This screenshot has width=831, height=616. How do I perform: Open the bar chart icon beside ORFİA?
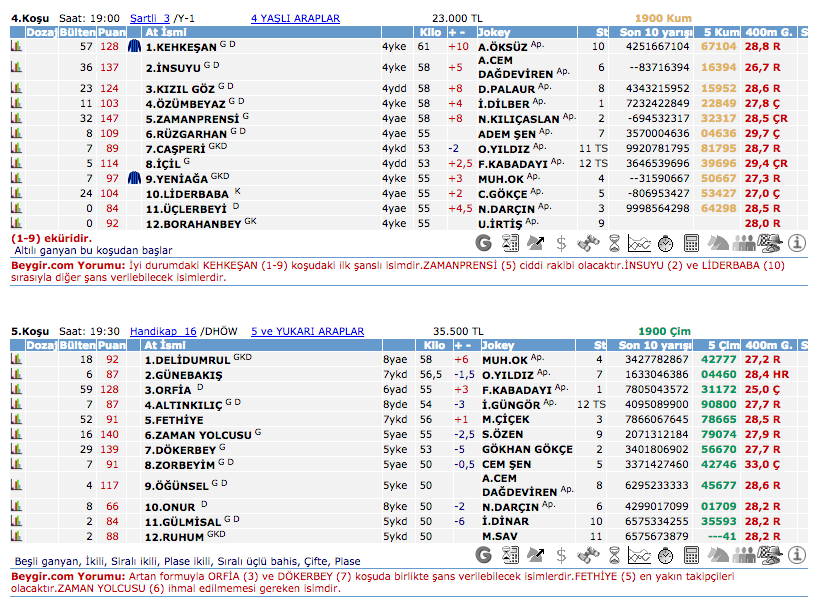click(x=16, y=389)
